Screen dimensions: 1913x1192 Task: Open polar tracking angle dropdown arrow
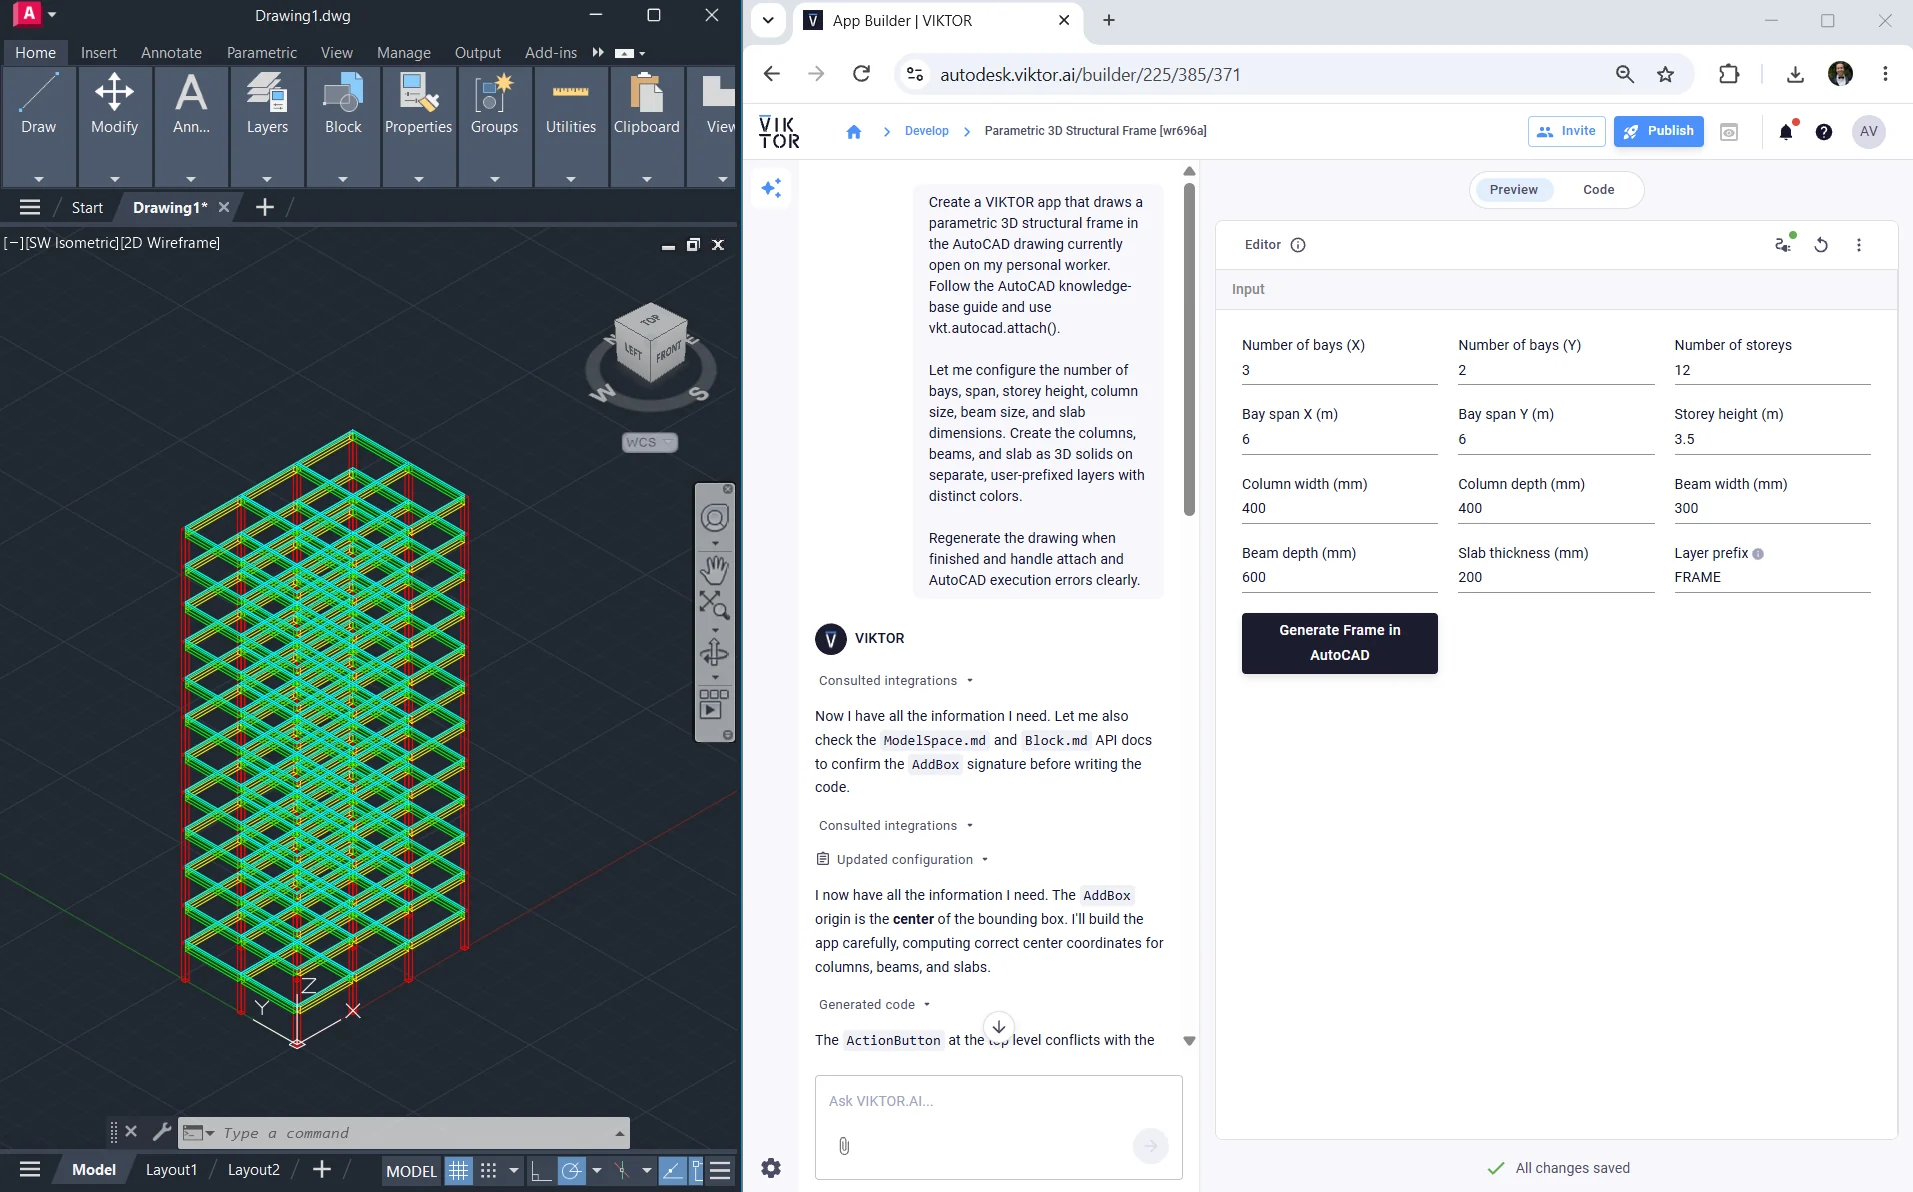coord(597,1170)
